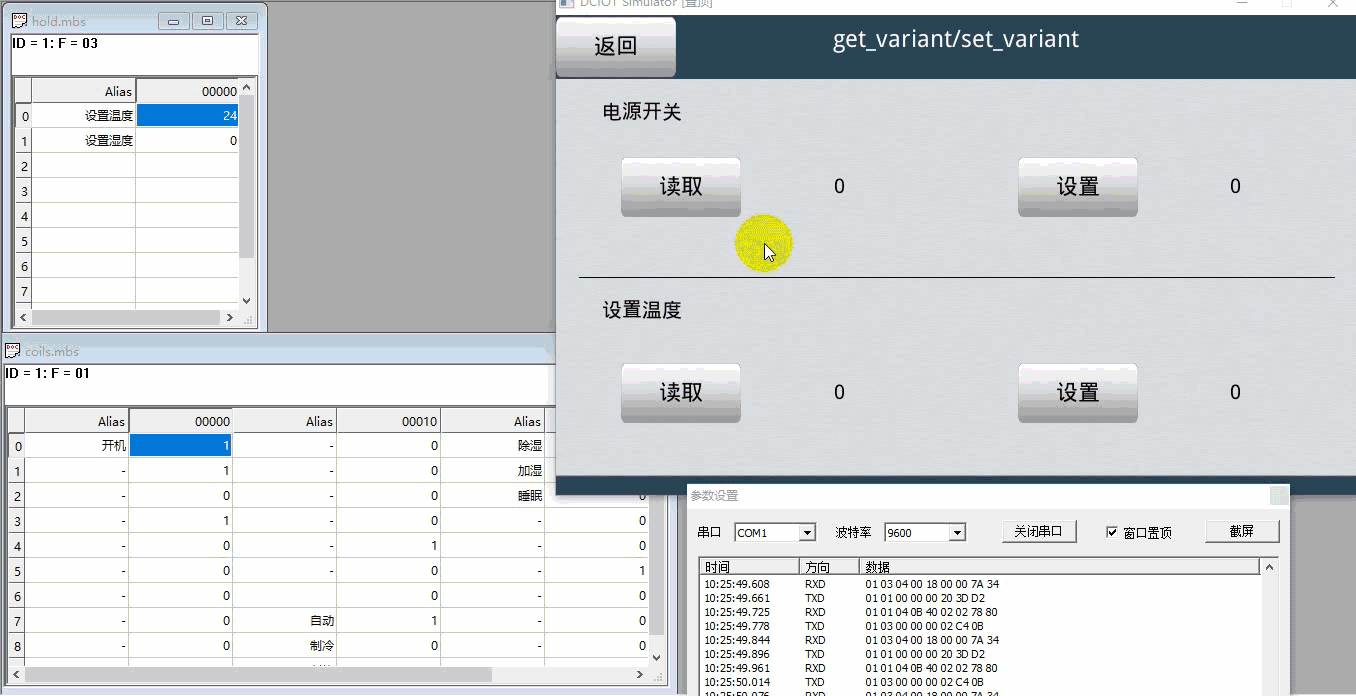Click the coils.mbs window title bar
Screen dimensions: 1356x696
point(278,351)
